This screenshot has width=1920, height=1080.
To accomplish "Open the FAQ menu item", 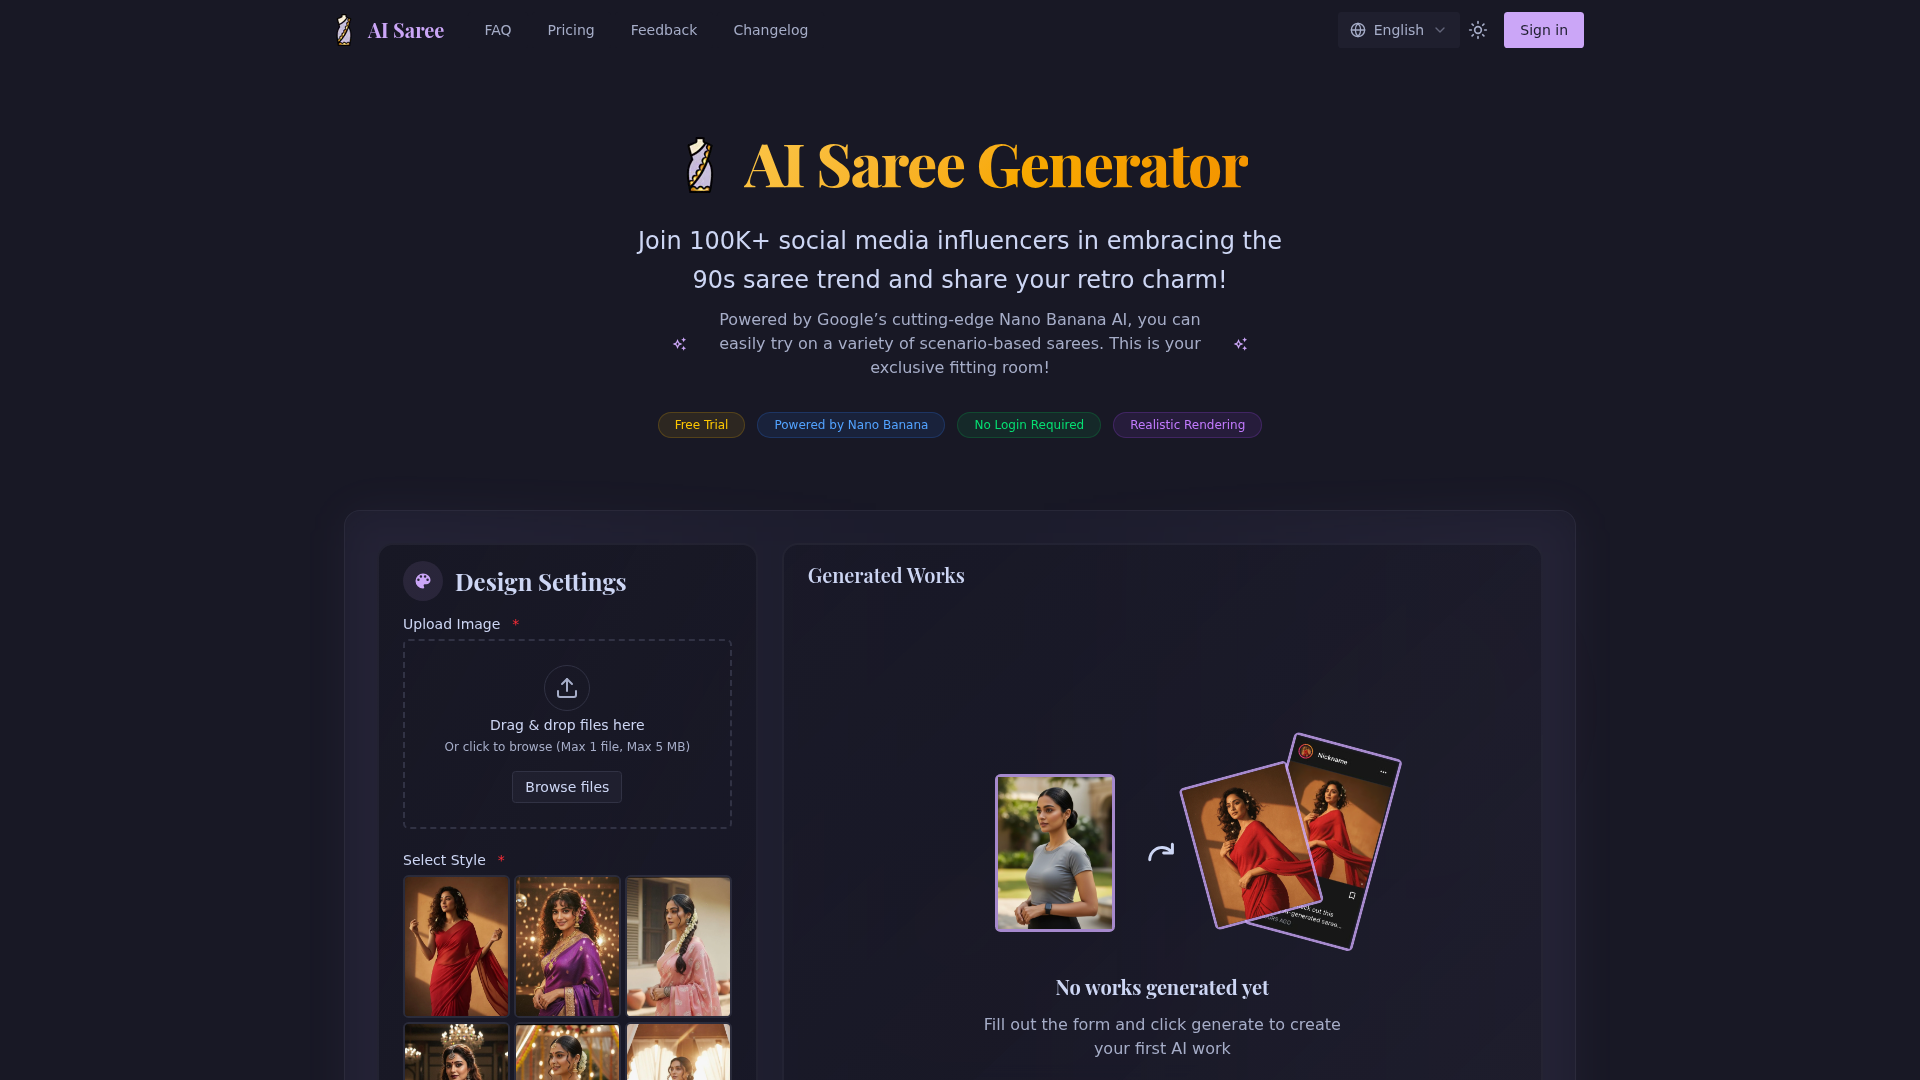I will click(x=498, y=30).
